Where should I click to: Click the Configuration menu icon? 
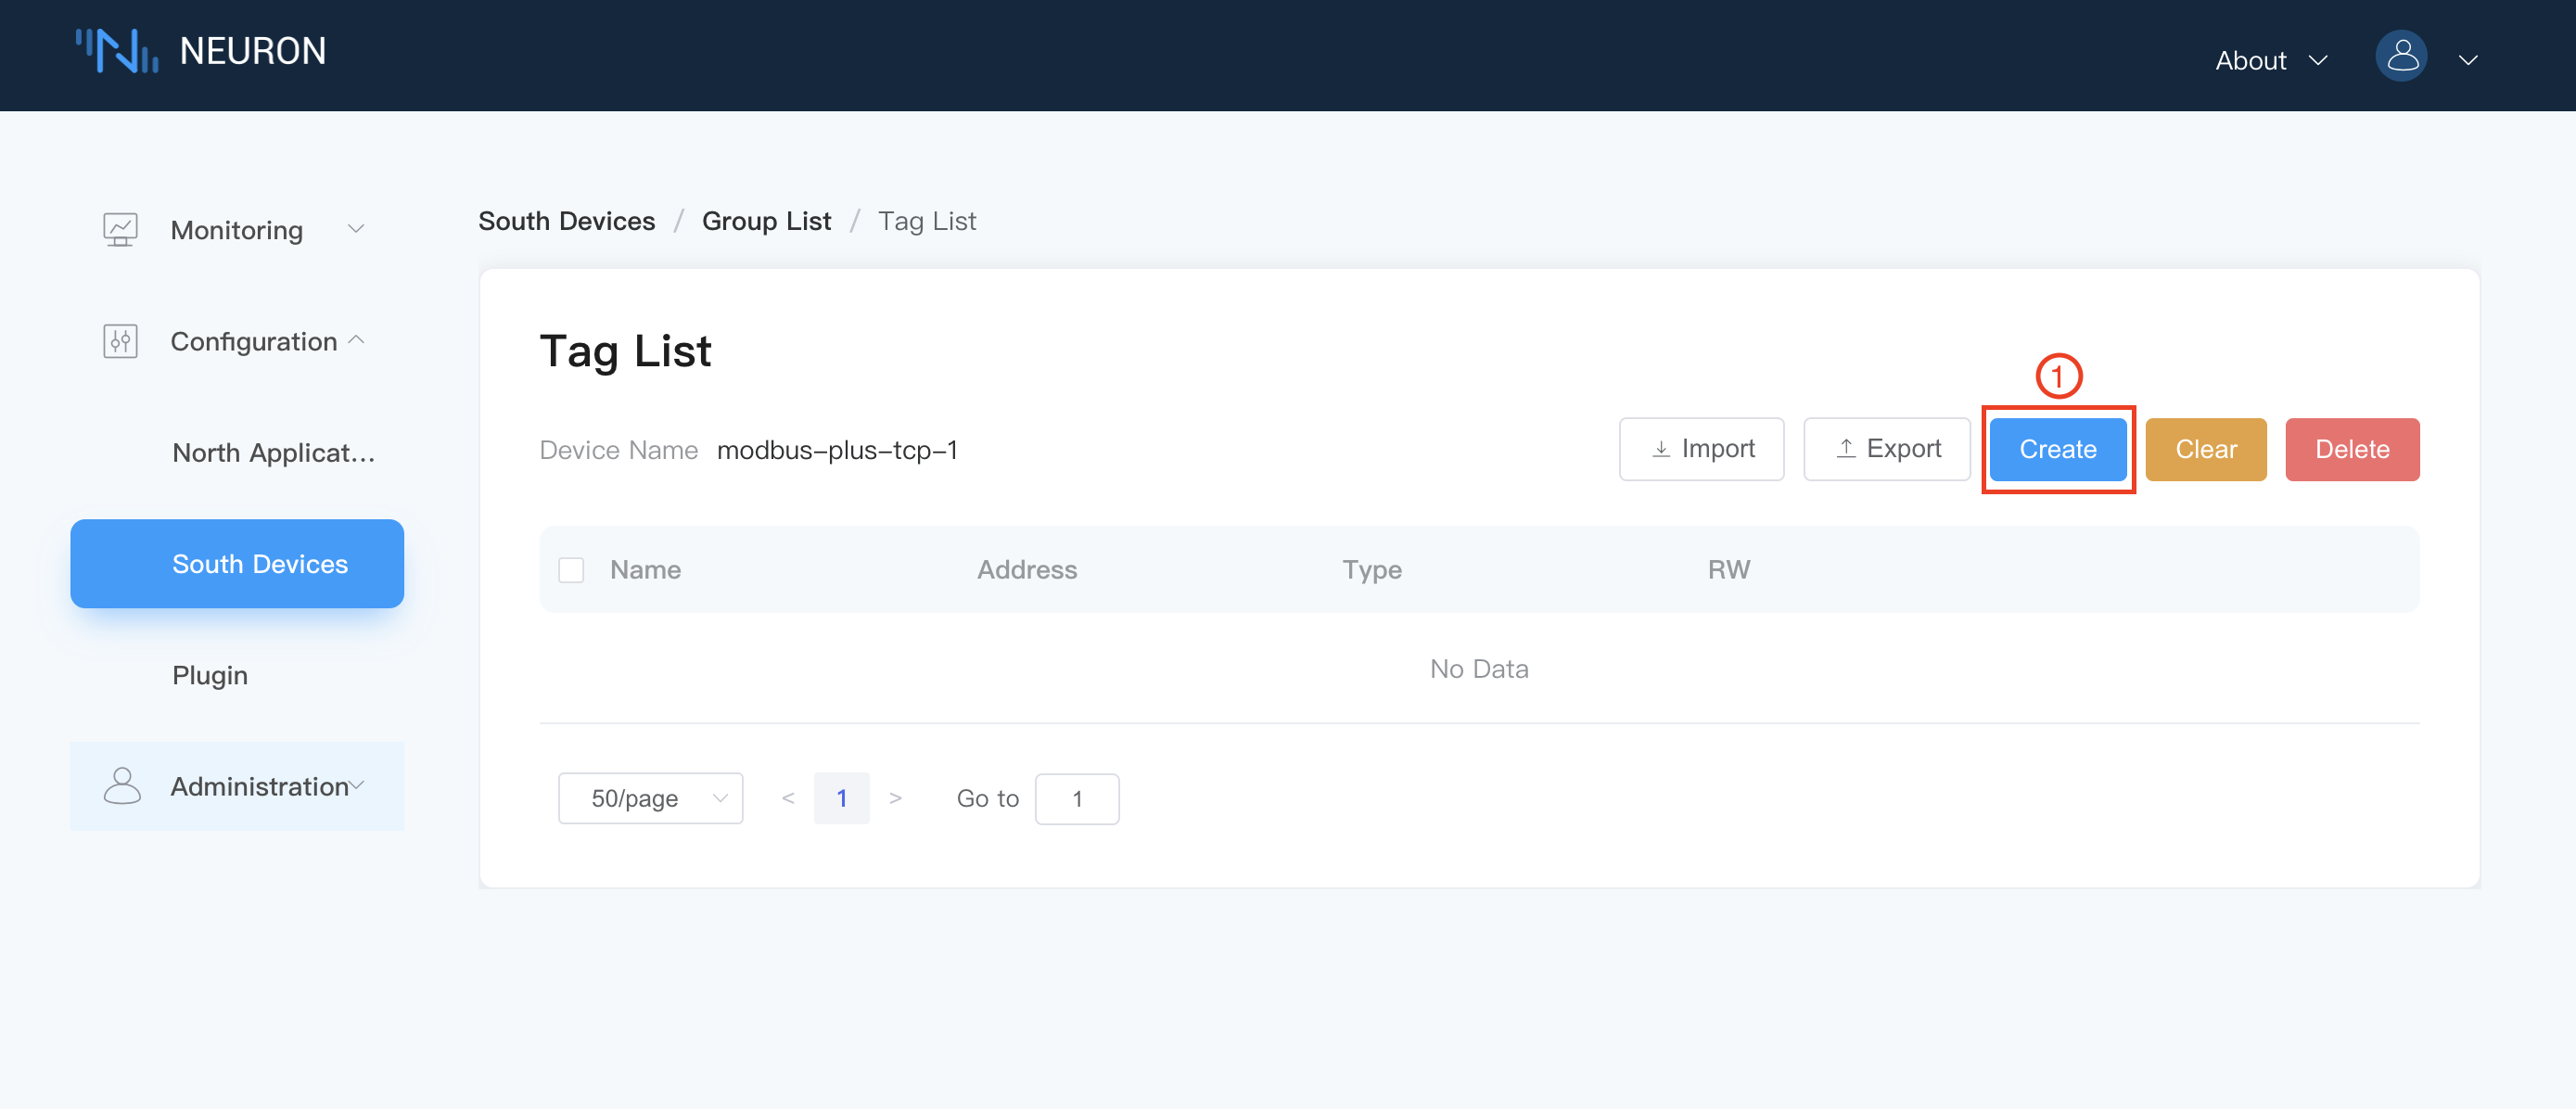[120, 340]
